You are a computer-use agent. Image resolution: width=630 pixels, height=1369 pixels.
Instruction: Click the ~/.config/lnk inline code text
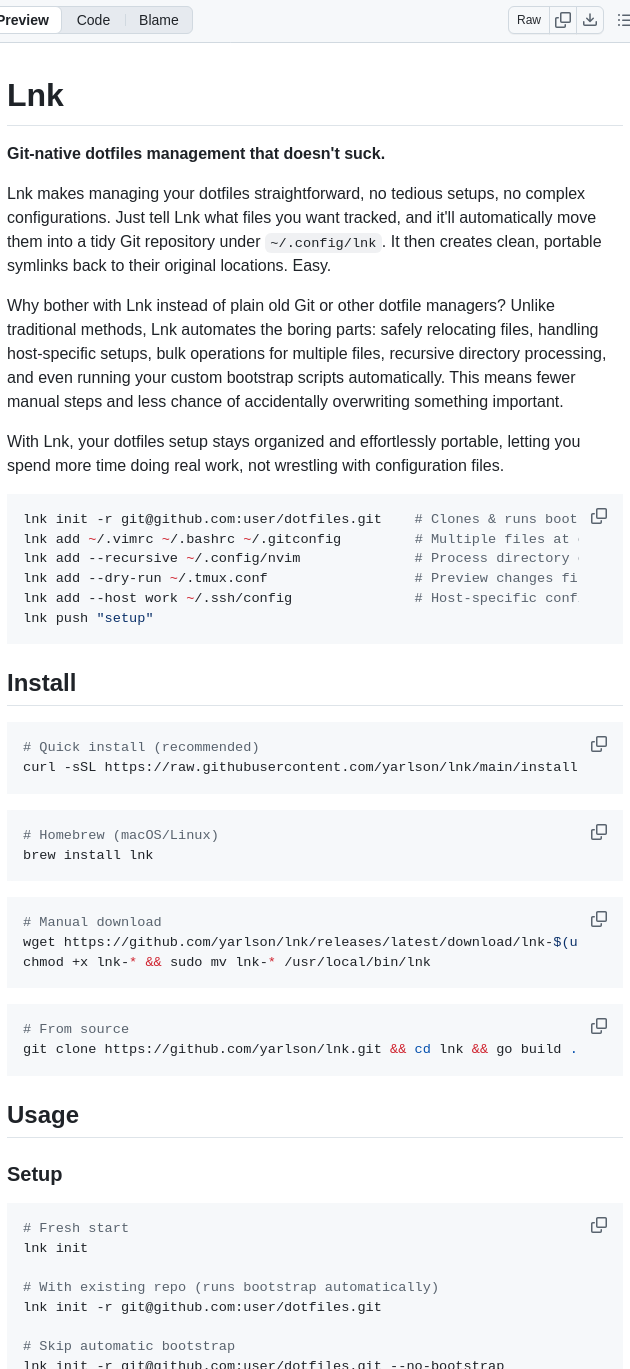[x=322, y=243]
